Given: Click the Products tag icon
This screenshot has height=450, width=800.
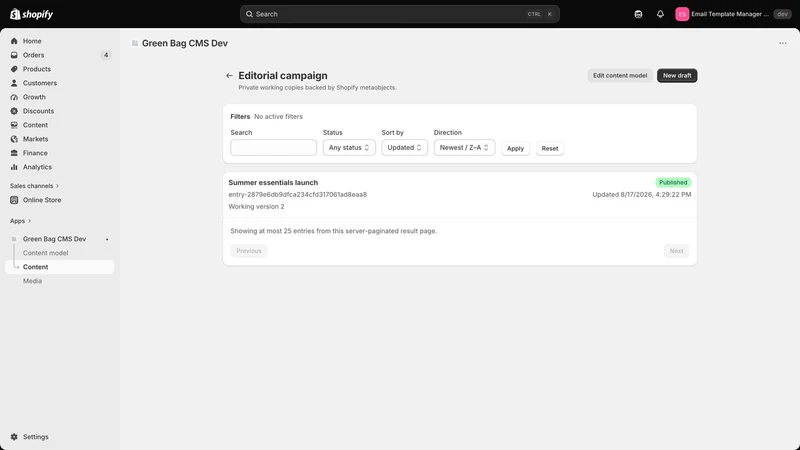Looking at the screenshot, I should click(14, 69).
